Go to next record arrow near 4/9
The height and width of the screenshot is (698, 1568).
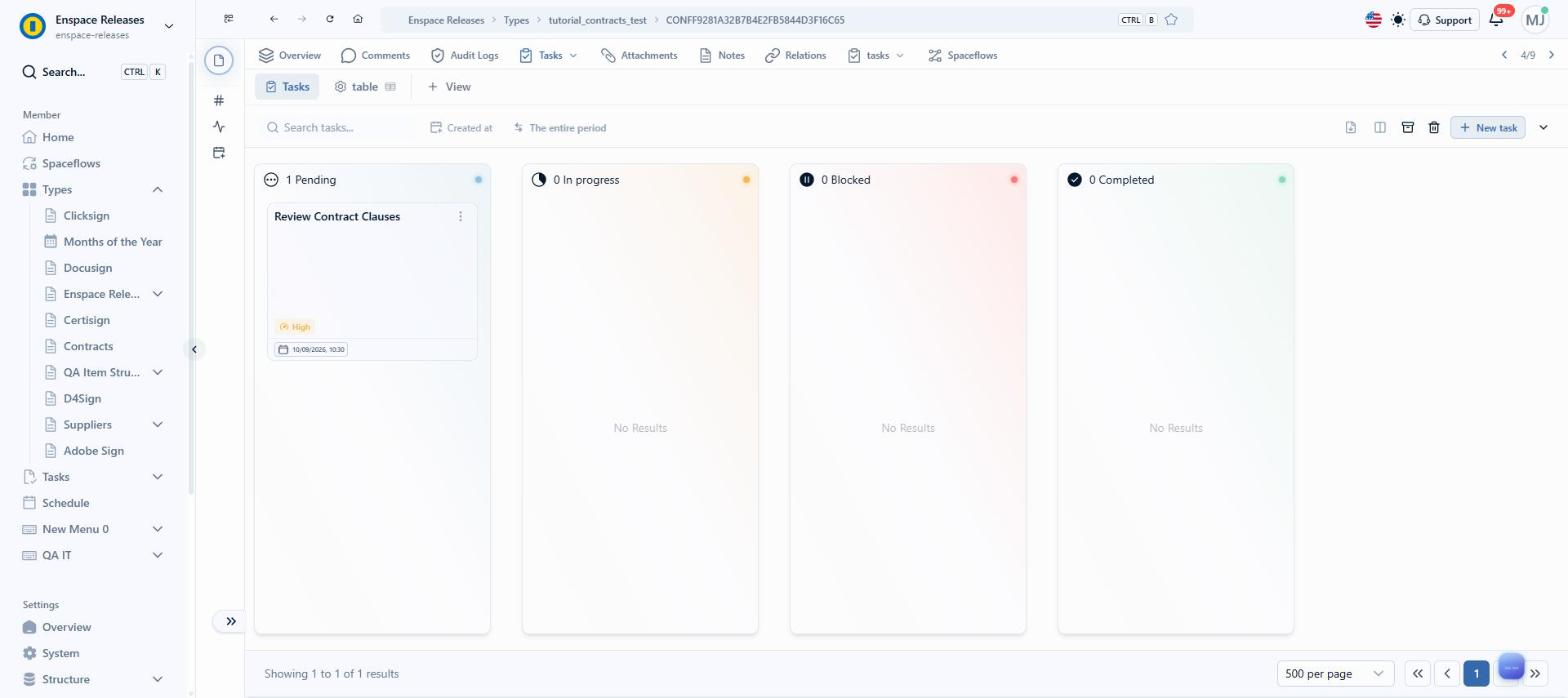[1552, 55]
